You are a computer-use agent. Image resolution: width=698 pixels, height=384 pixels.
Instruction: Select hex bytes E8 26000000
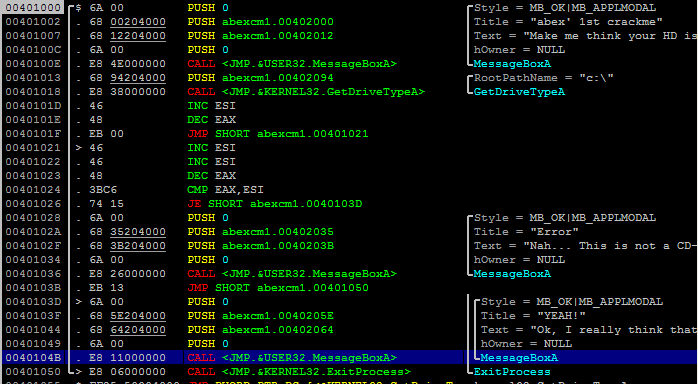click(127, 274)
